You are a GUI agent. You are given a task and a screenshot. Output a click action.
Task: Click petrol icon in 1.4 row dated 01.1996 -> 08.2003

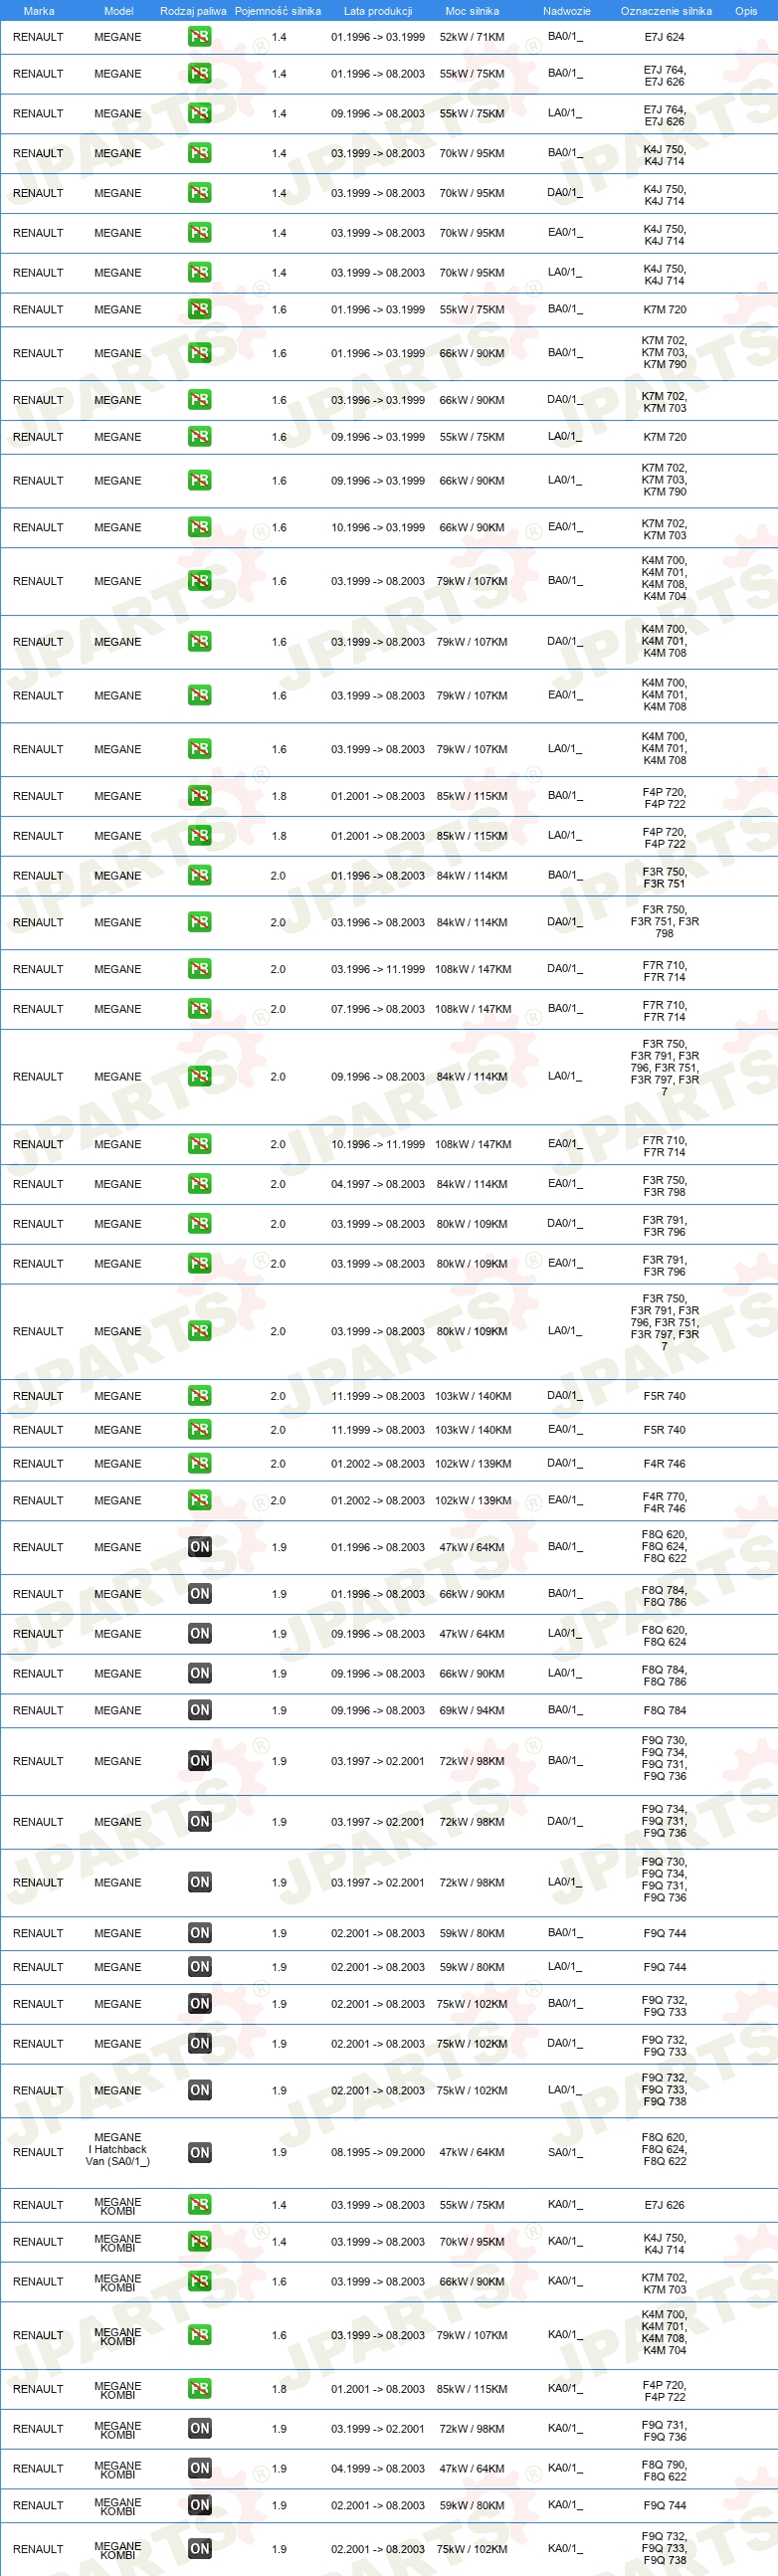coord(199,74)
